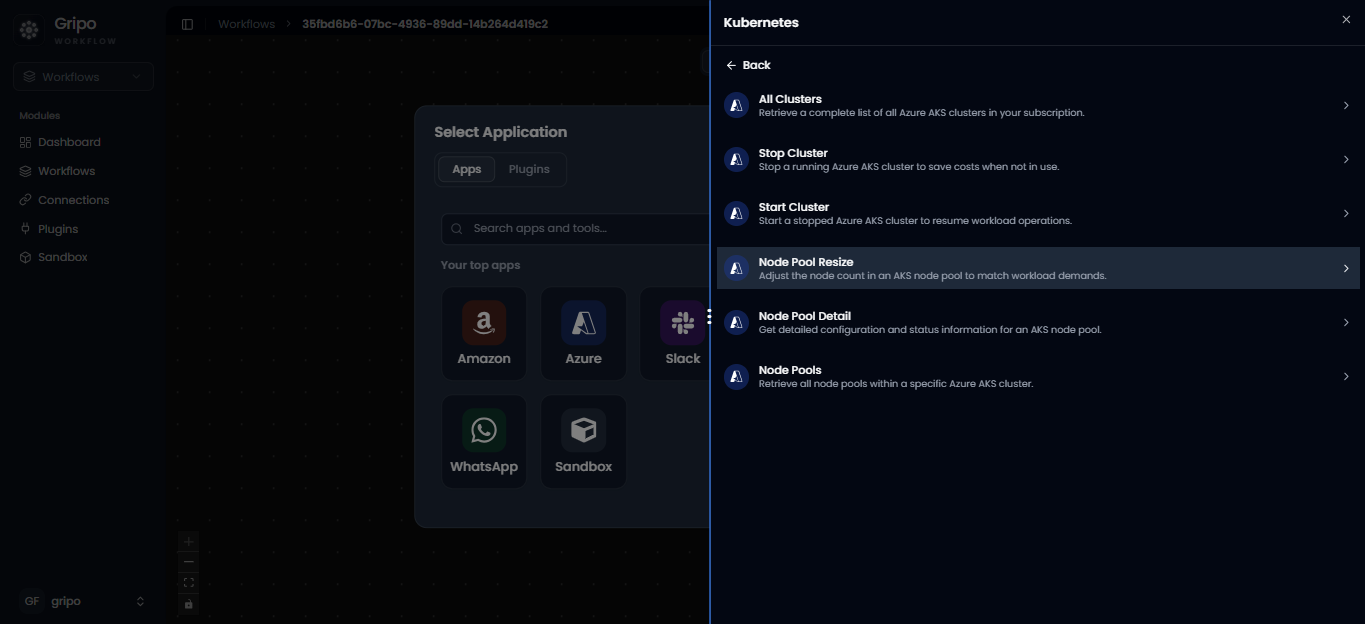1365x624 pixels.
Task: Choose the Start Cluster action
Action: pos(1038,213)
